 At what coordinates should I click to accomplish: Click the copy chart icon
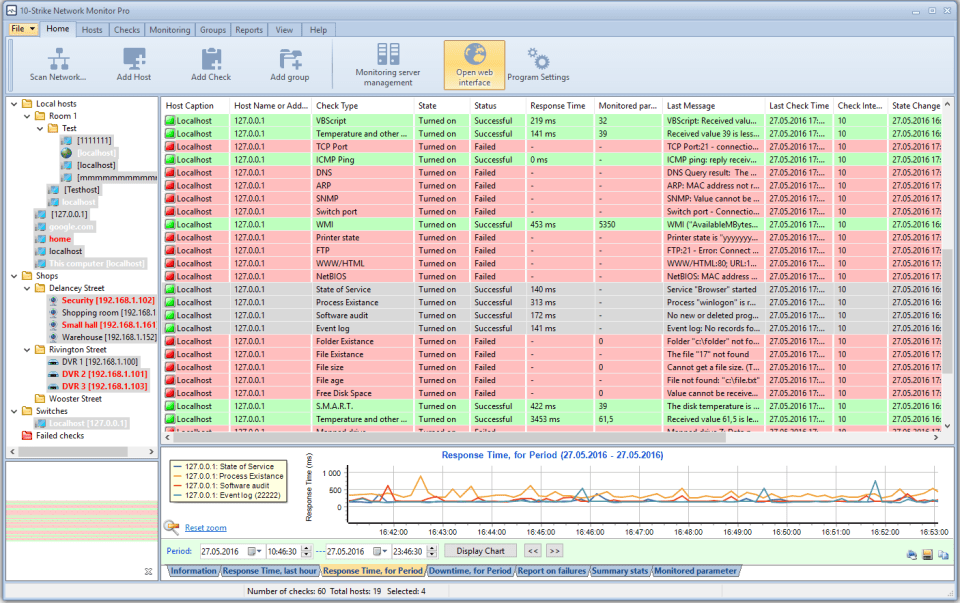point(943,555)
